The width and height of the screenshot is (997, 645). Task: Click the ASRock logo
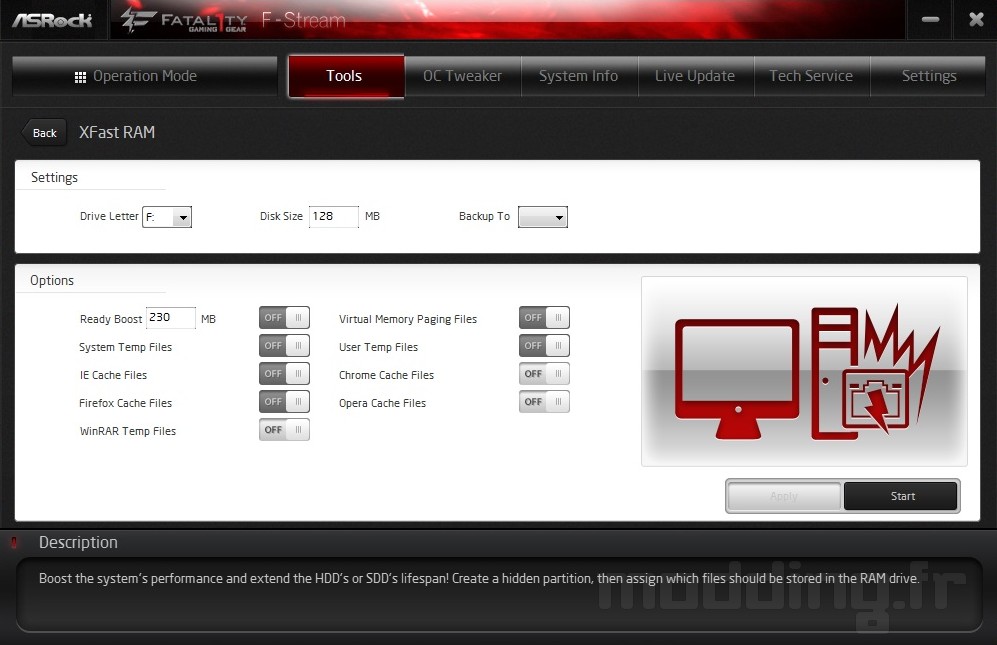tap(52, 20)
